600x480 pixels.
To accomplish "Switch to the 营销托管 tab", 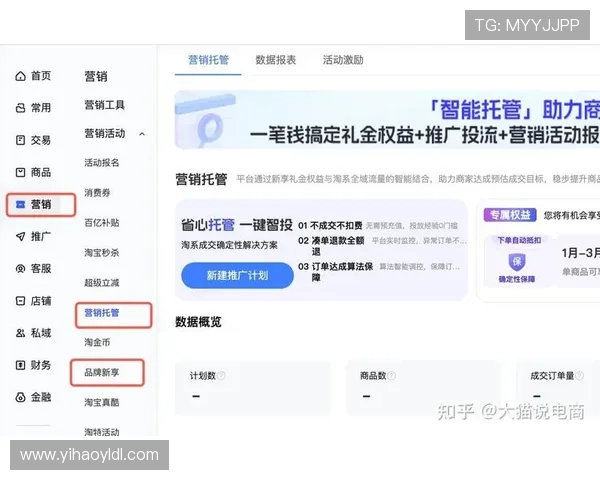I will pos(209,60).
